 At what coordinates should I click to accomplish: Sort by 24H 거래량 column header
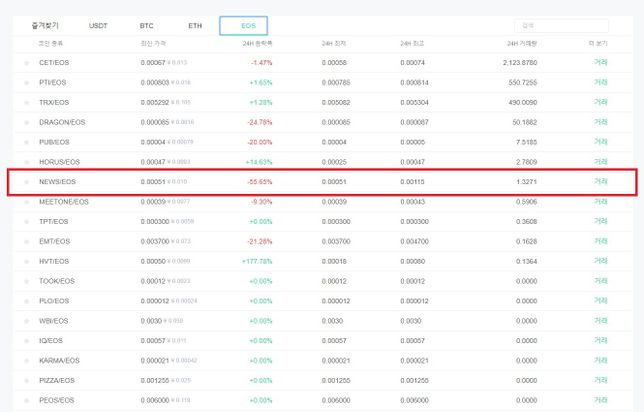point(522,45)
